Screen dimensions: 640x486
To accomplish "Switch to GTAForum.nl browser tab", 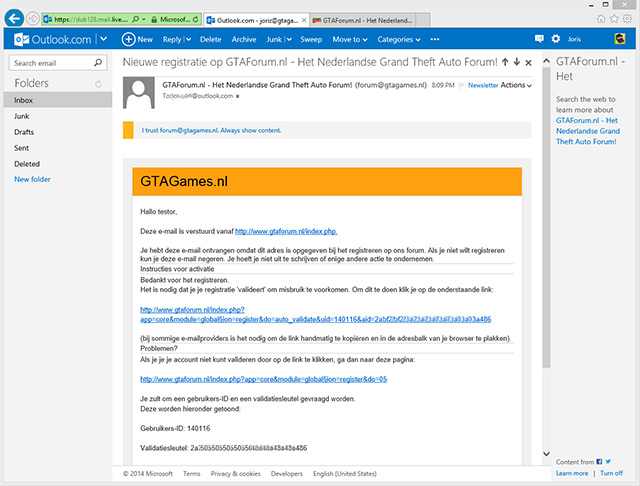I will coord(363,20).
